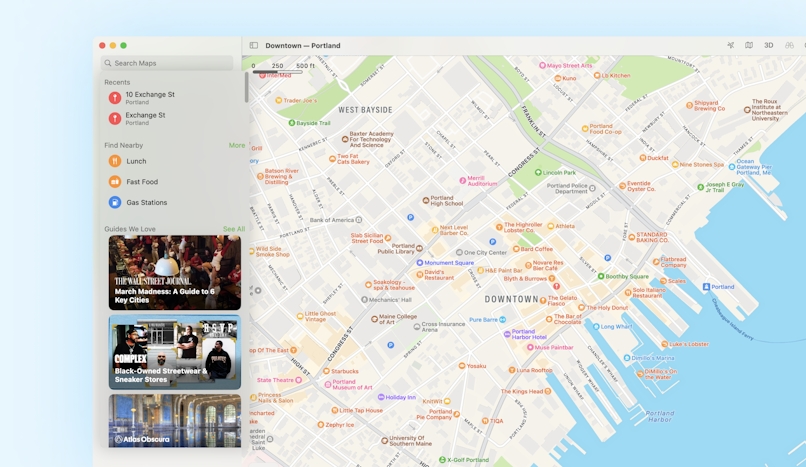
Task: Select Portland Police Department pin
Action: (592, 189)
